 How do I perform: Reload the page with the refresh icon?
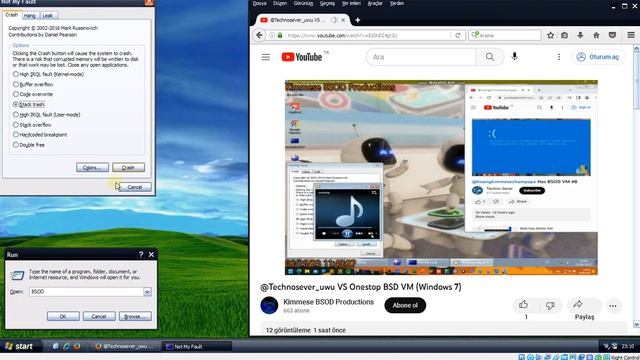coord(458,36)
